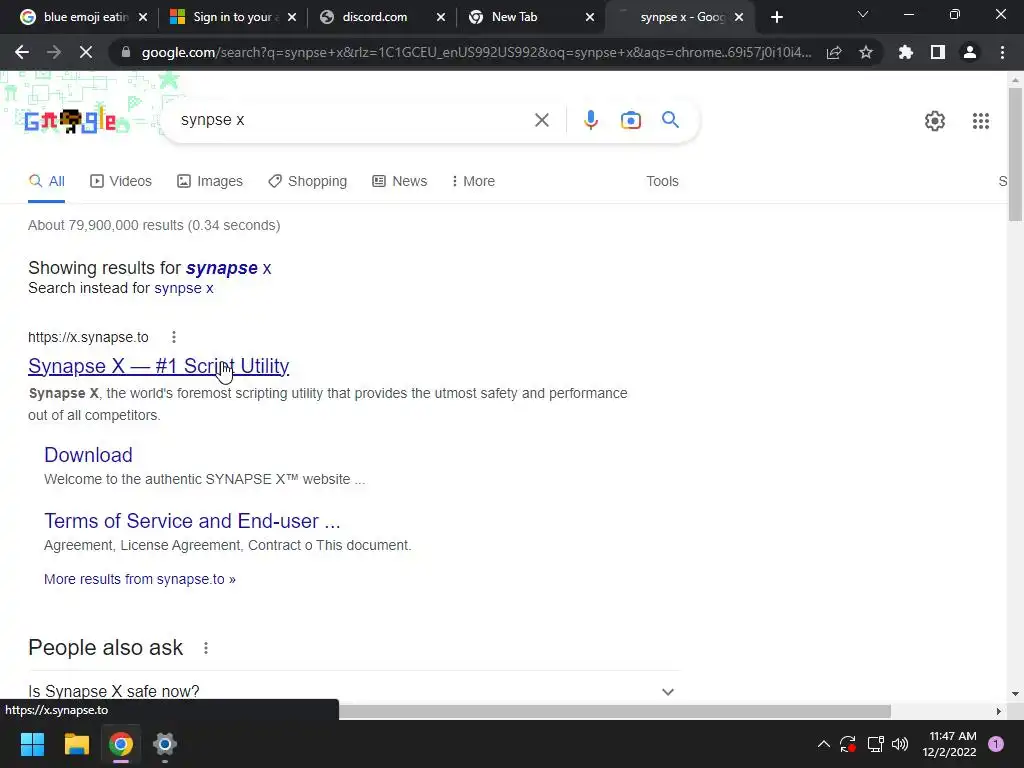Open the Settings app on the taskbar

[x=165, y=744]
